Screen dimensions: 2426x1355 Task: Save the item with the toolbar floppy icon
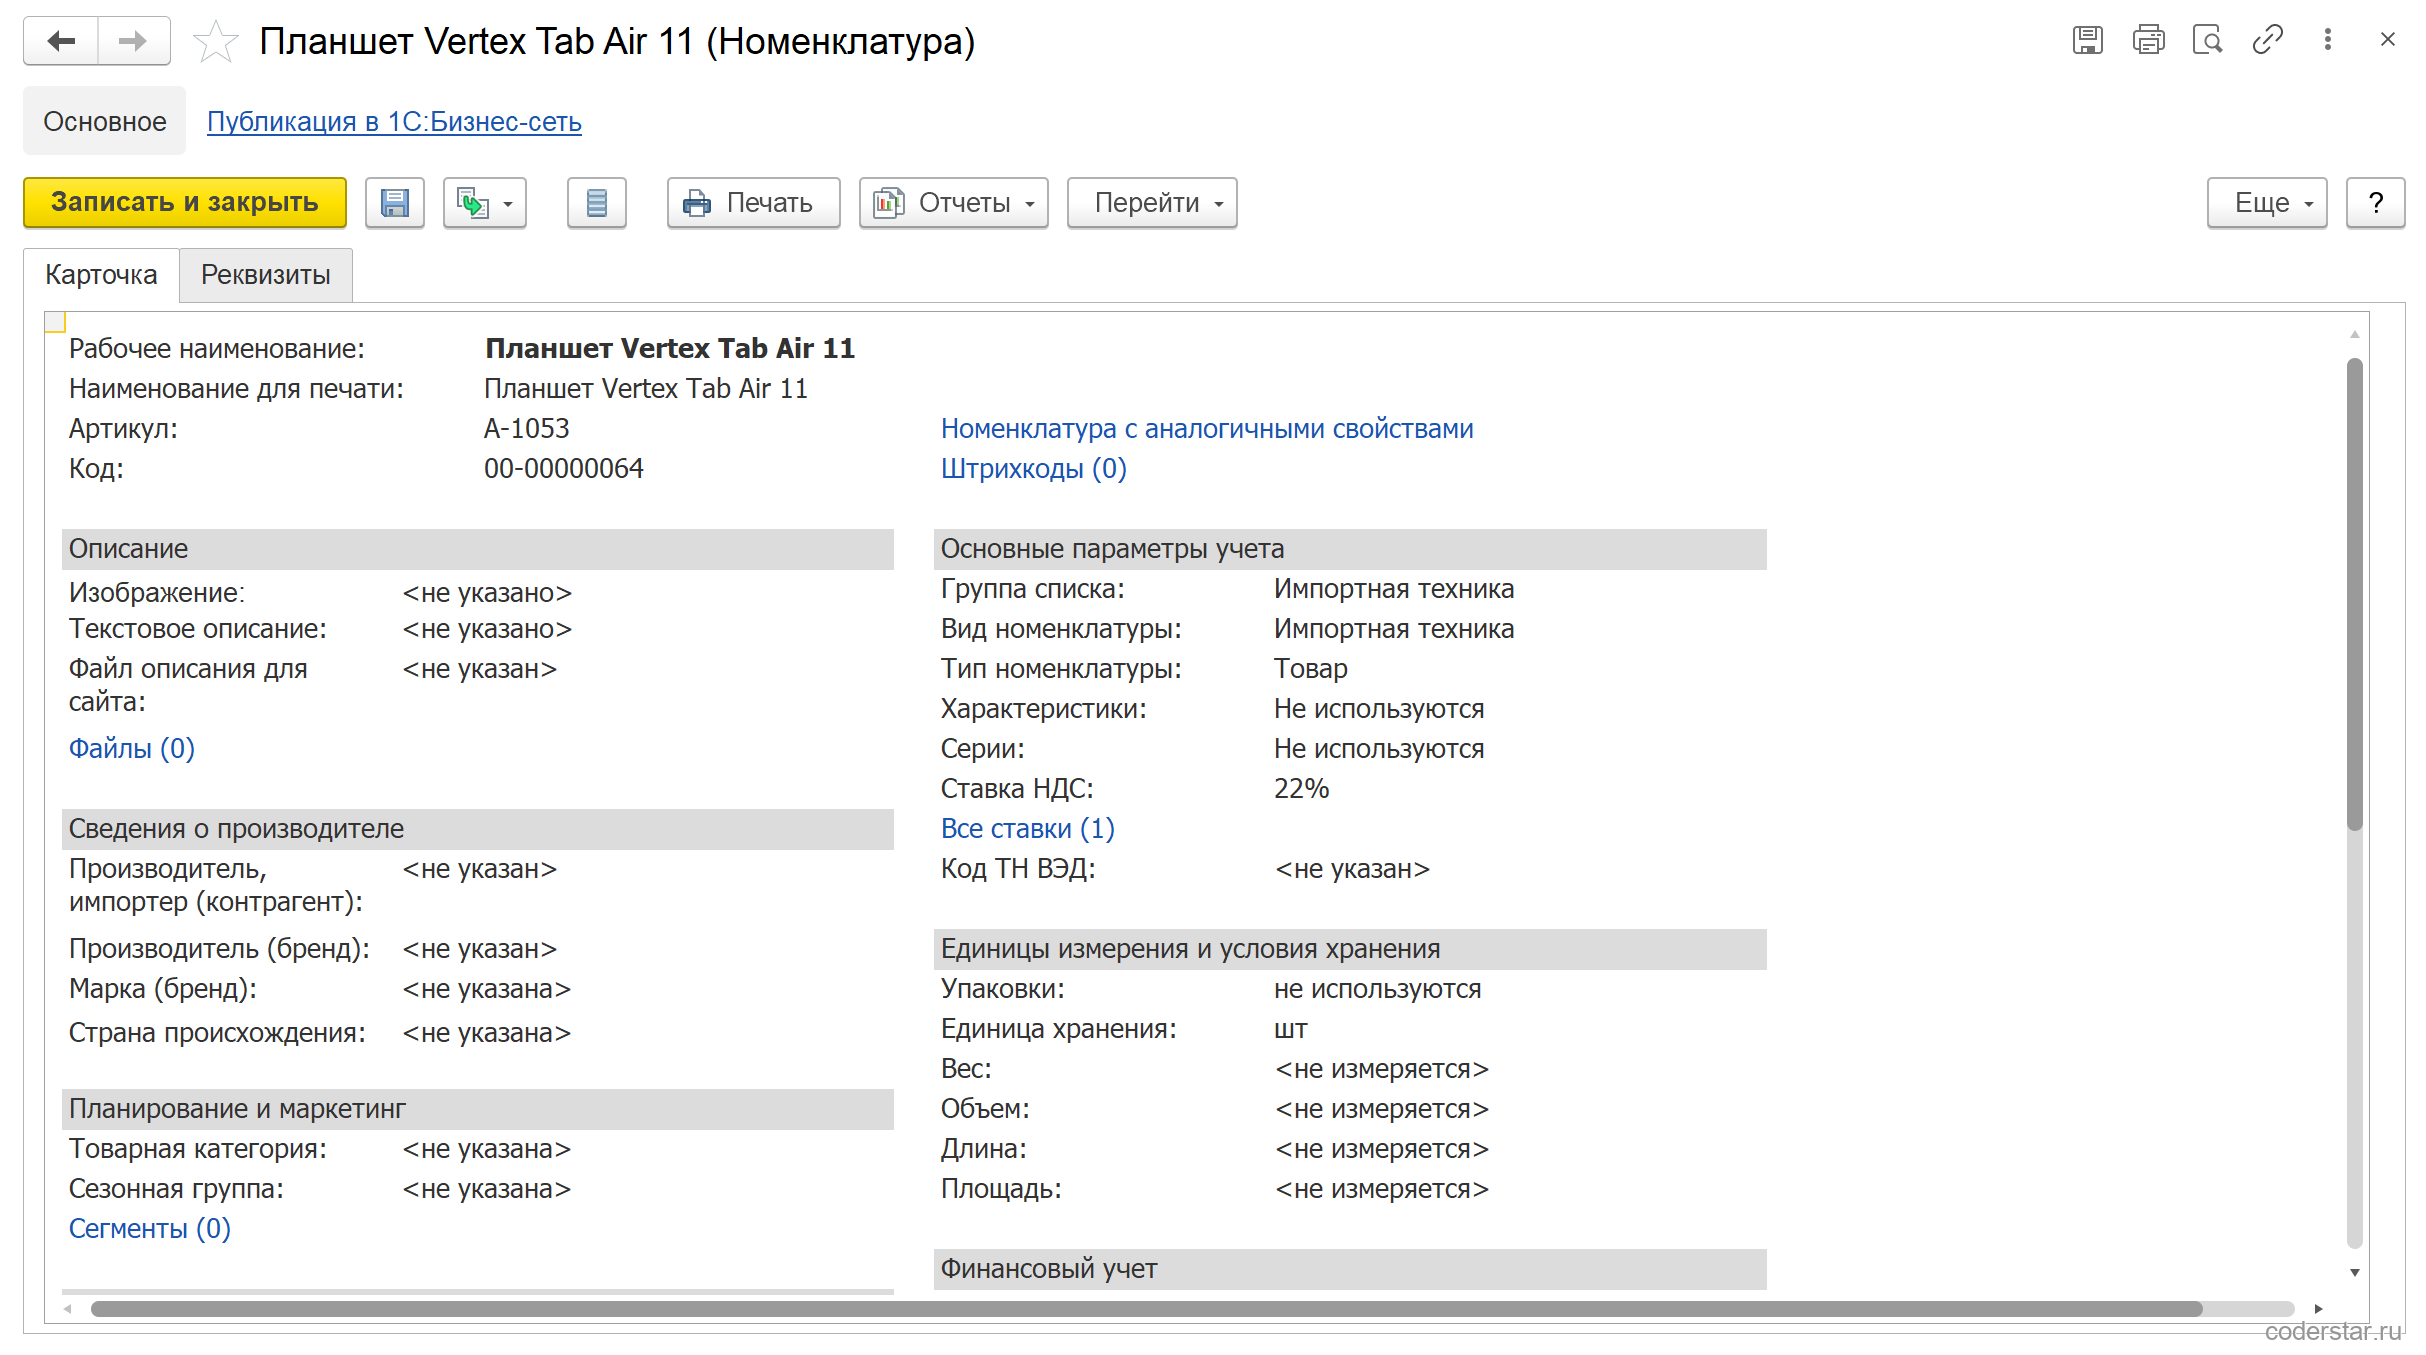click(x=395, y=203)
